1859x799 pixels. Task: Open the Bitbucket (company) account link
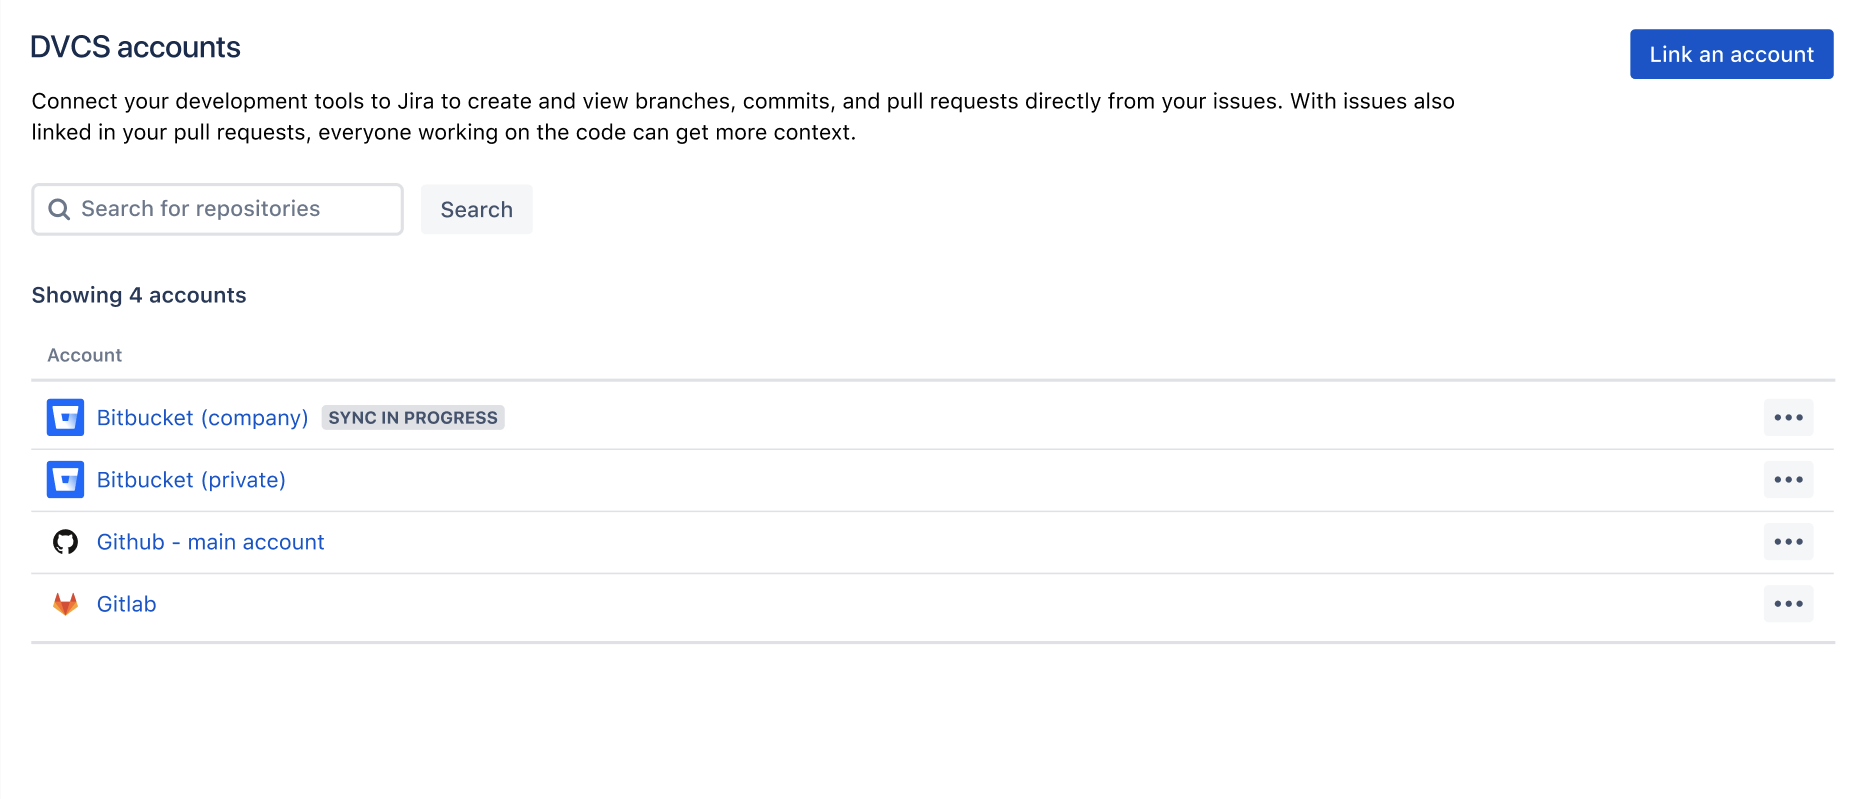pos(202,418)
